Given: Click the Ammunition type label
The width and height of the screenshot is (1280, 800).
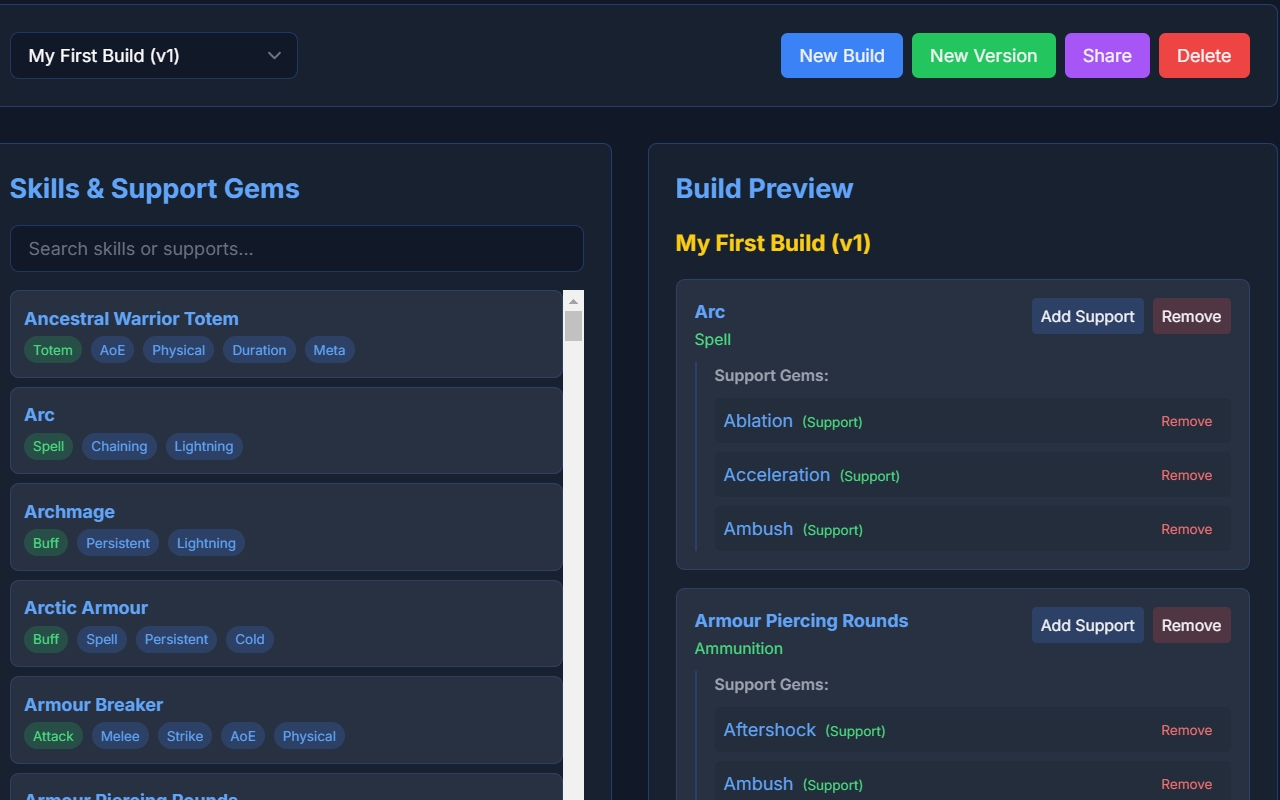Looking at the screenshot, I should tap(739, 648).
